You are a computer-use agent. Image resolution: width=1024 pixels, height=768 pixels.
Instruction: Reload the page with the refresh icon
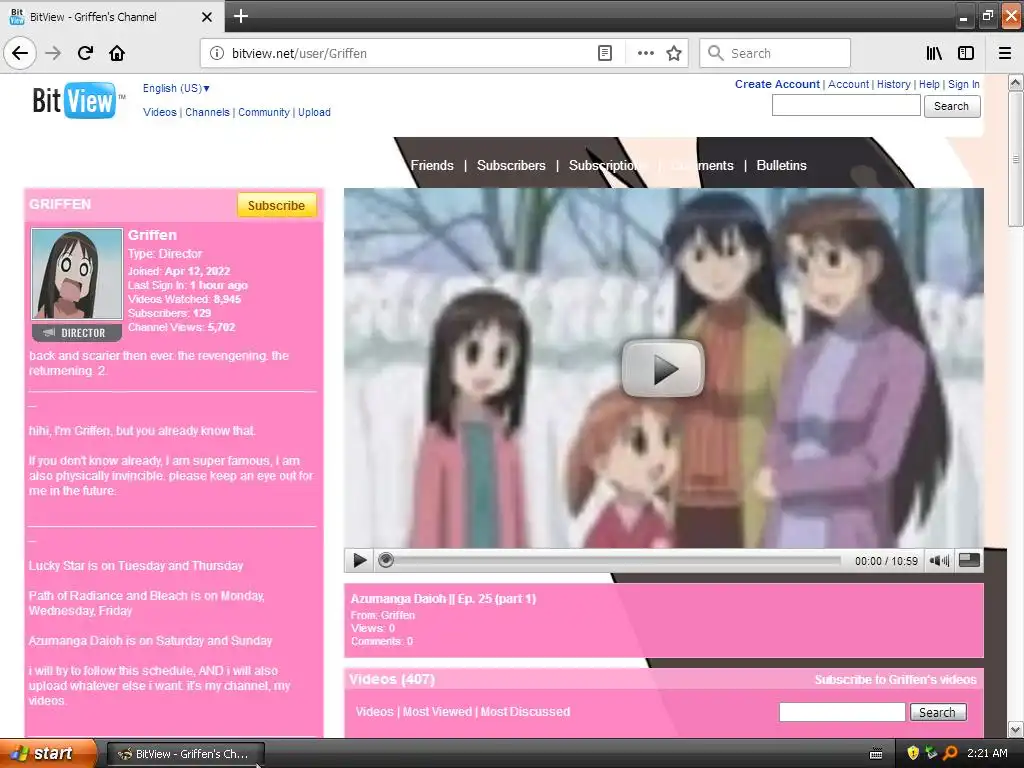(85, 53)
